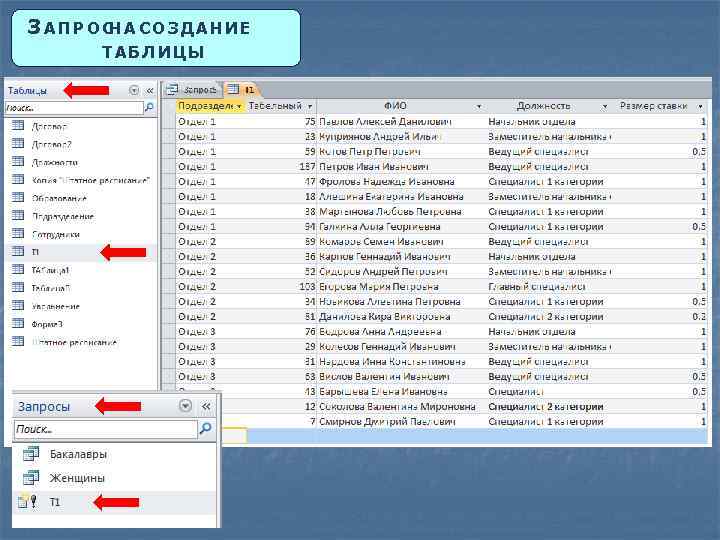
Task: Click the Сотрудники table icon
Action: (x=17, y=233)
